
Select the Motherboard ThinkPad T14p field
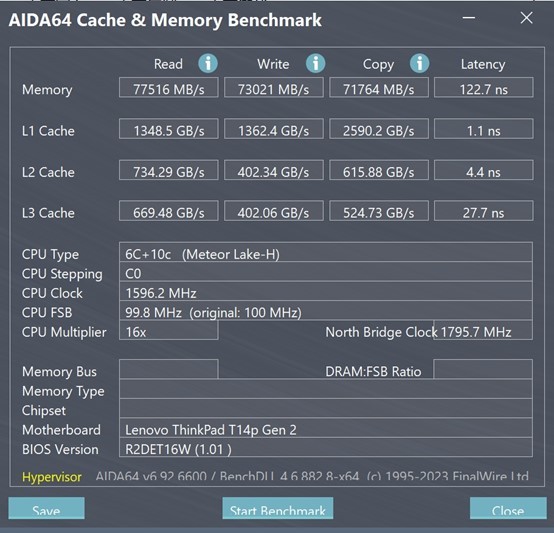click(326, 428)
